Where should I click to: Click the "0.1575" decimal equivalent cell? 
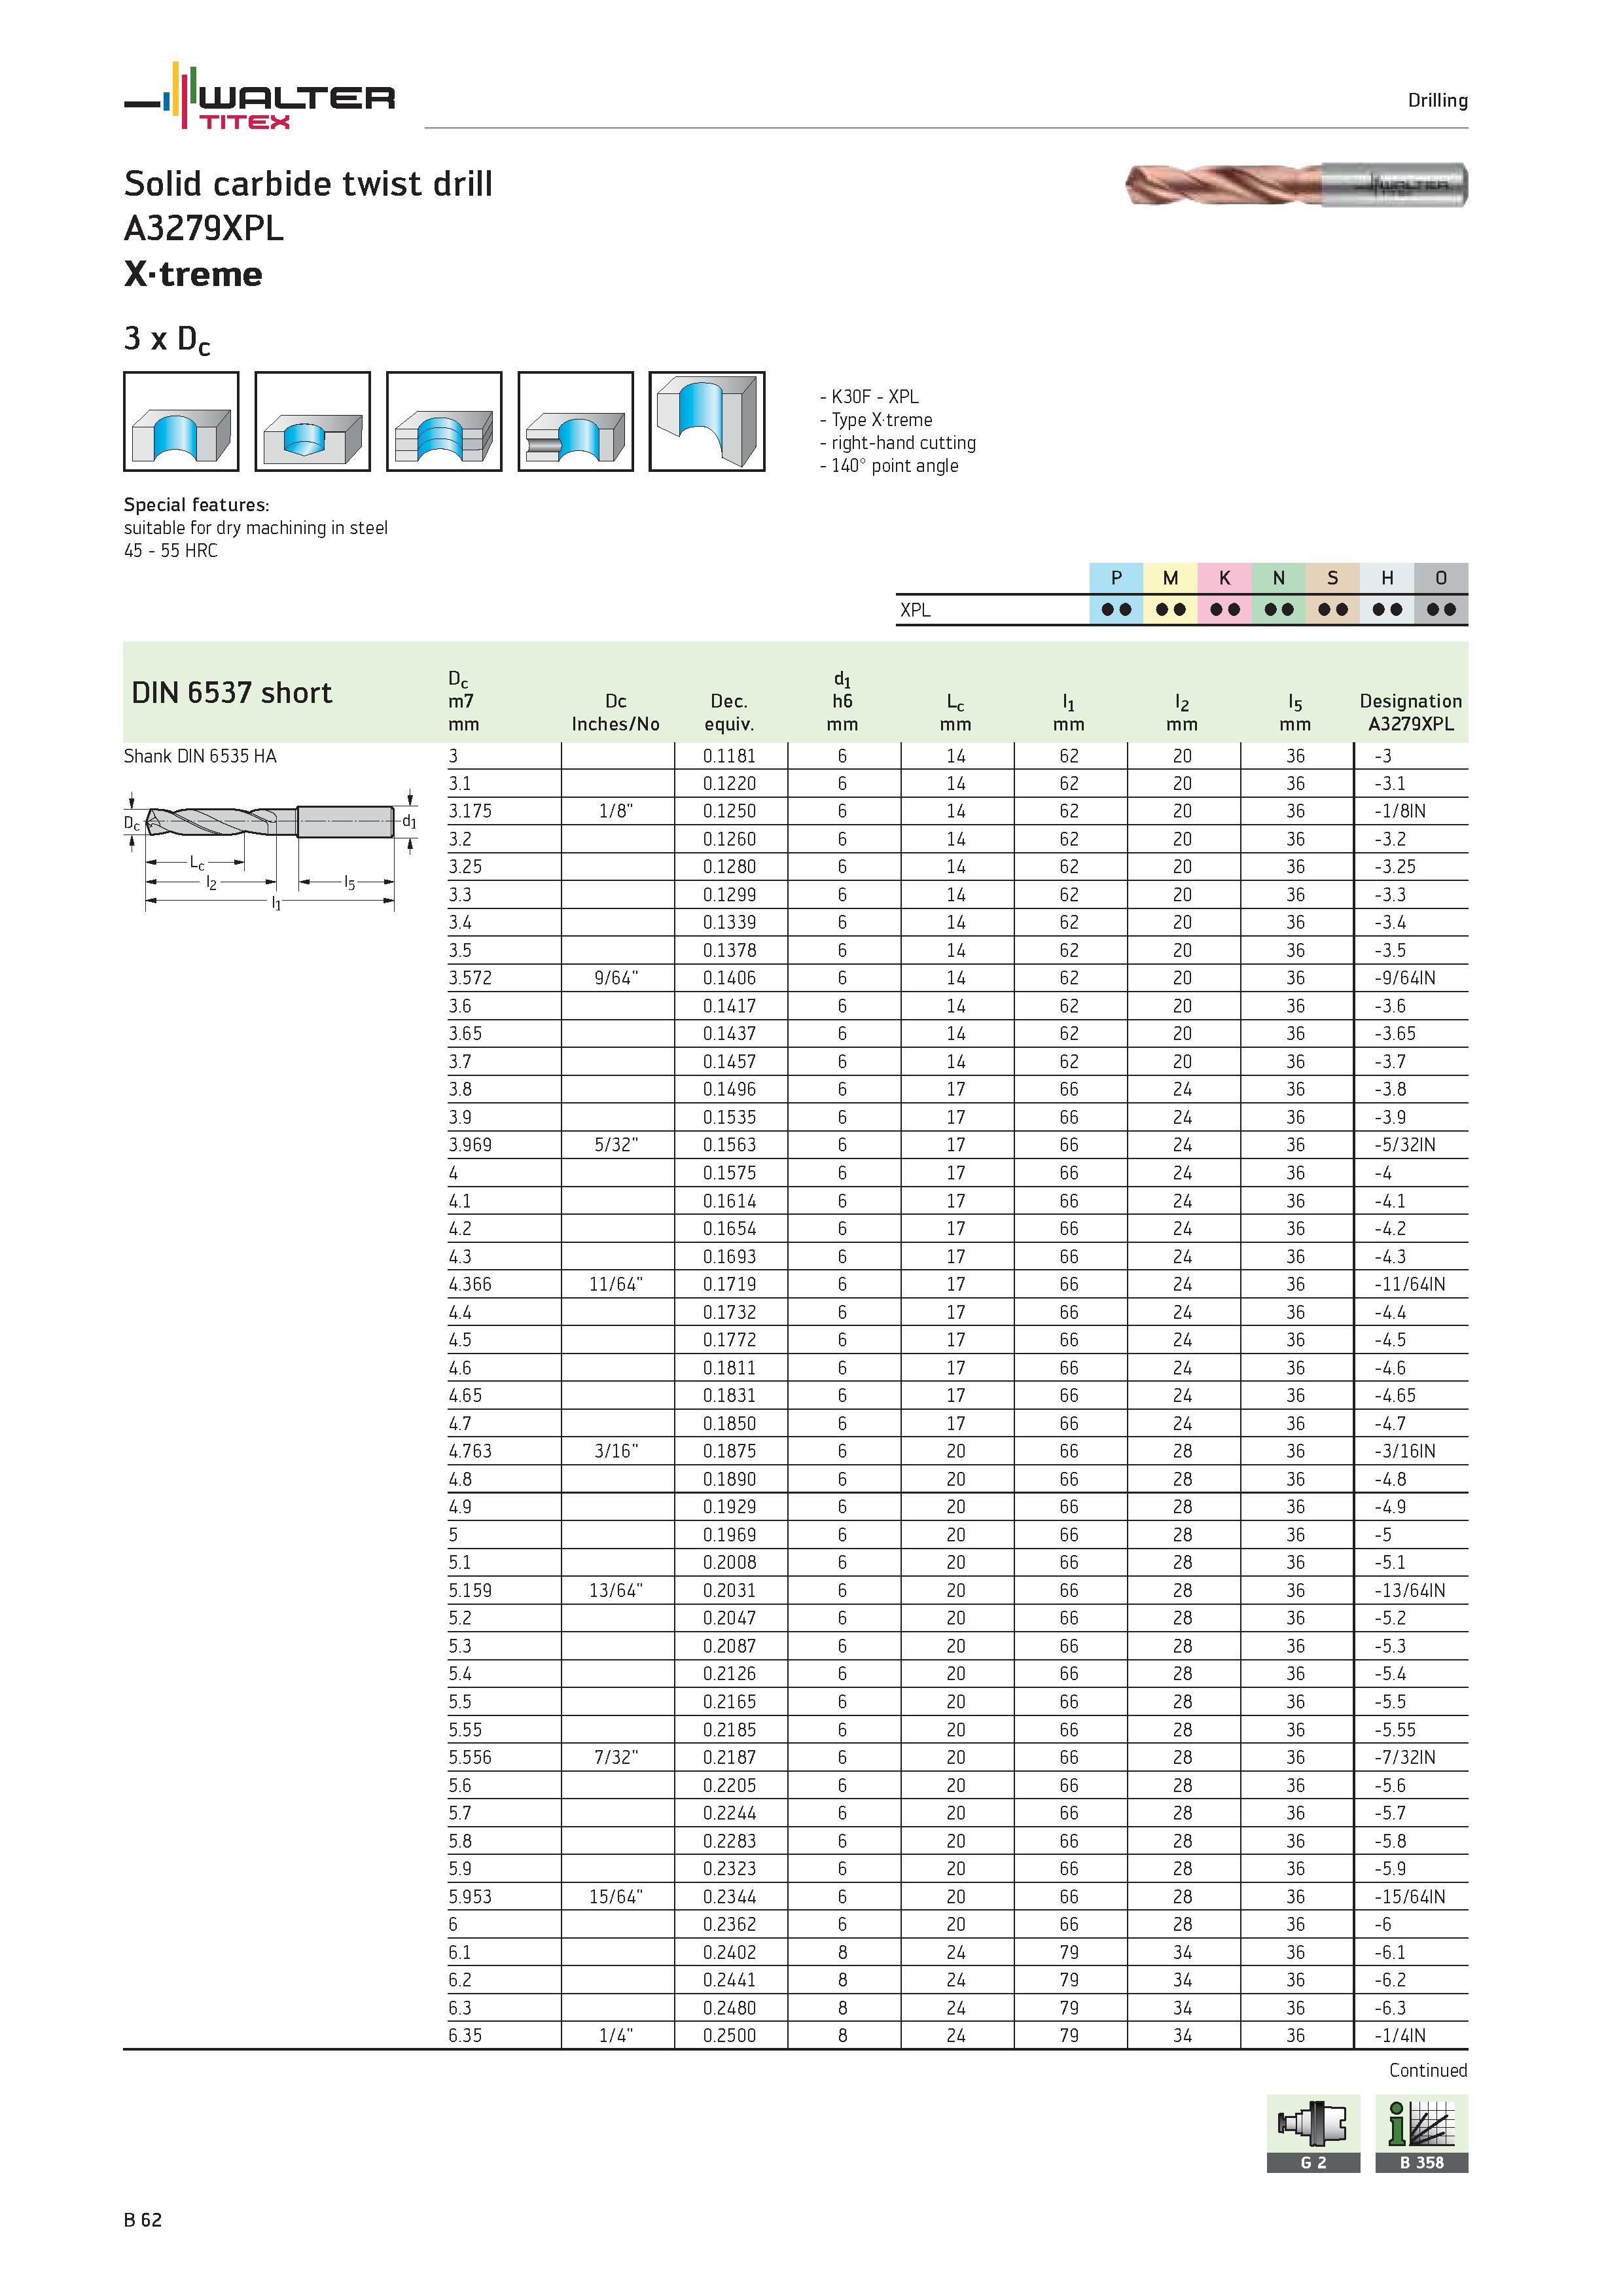(730, 1173)
